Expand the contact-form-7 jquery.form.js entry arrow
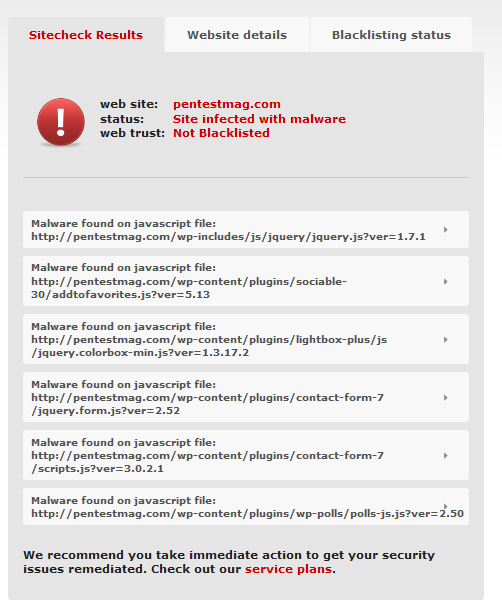This screenshot has width=502, height=605. [x=446, y=397]
